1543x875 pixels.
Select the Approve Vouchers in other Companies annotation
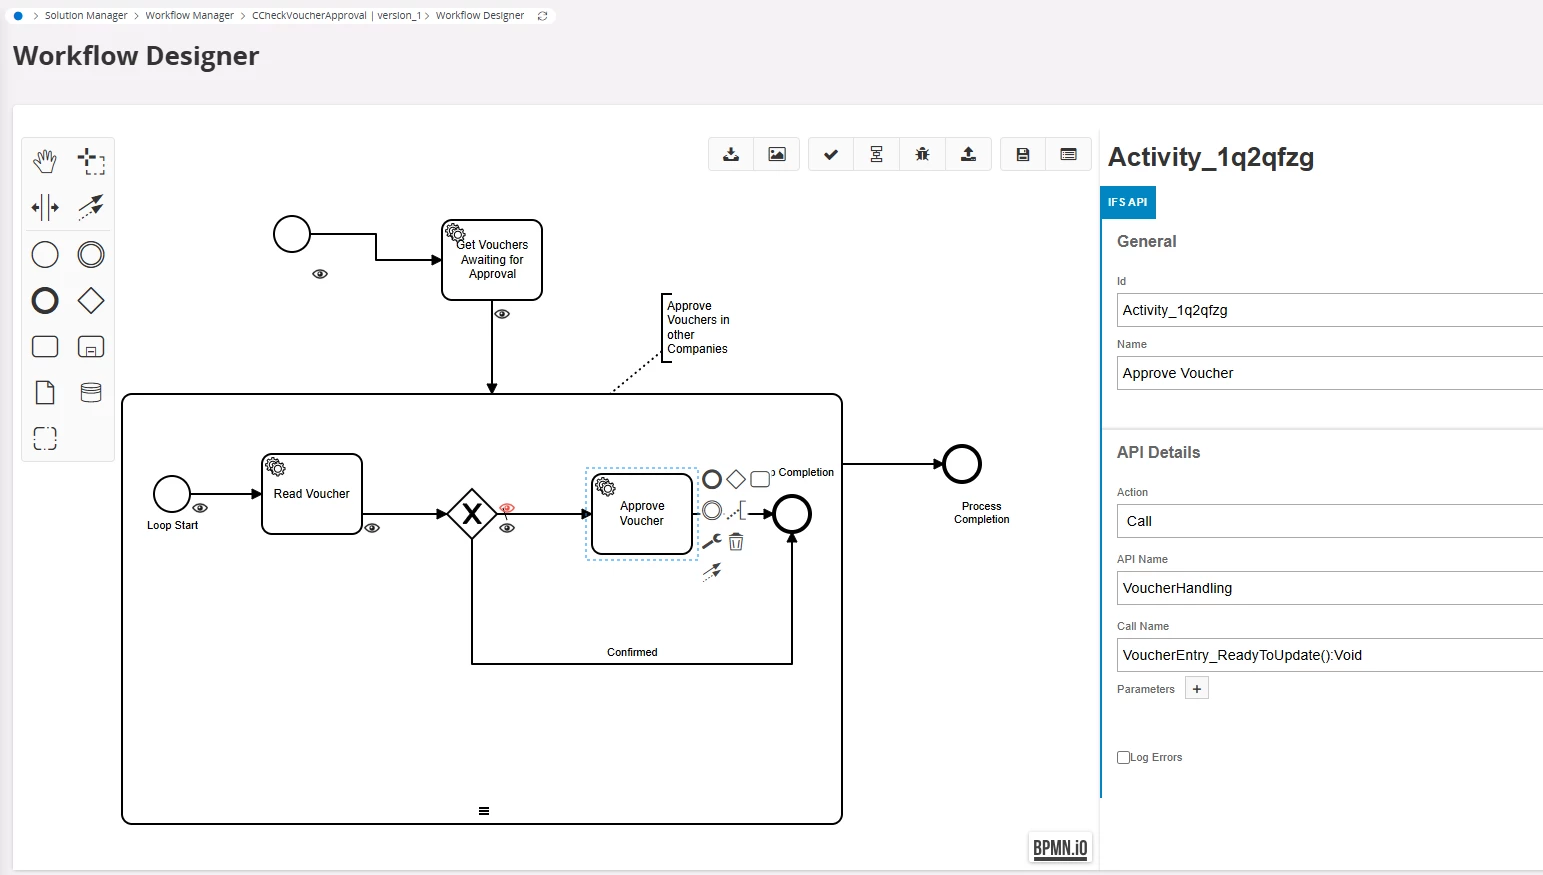tap(697, 327)
